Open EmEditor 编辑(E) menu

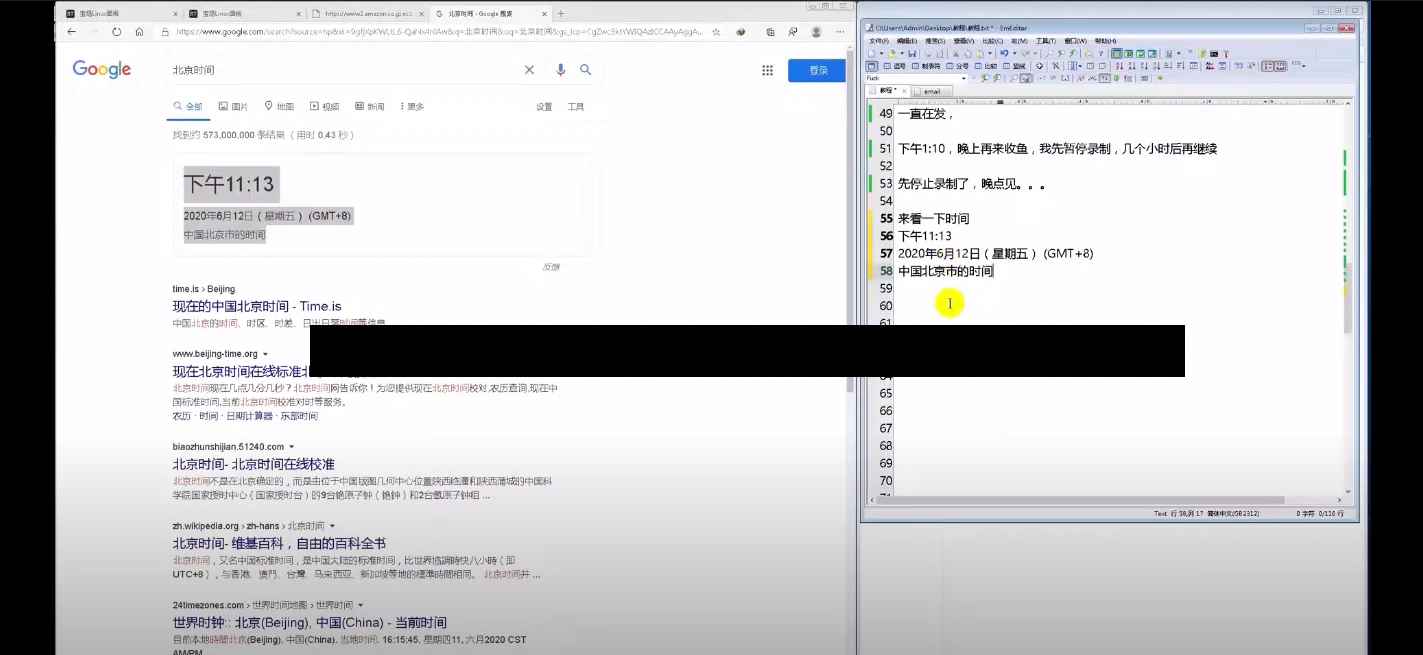[x=907, y=41]
